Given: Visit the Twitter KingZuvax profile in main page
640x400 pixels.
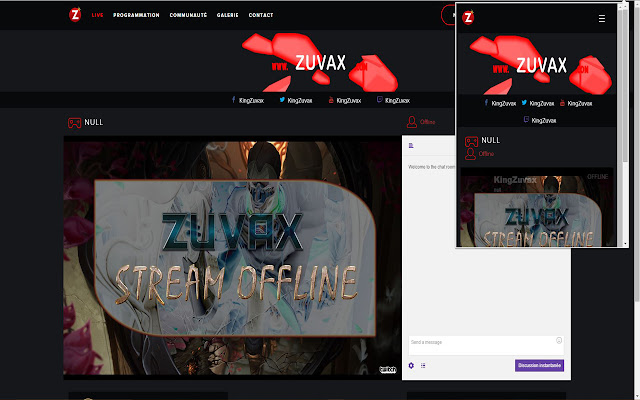Looking at the screenshot, I should (298, 100).
